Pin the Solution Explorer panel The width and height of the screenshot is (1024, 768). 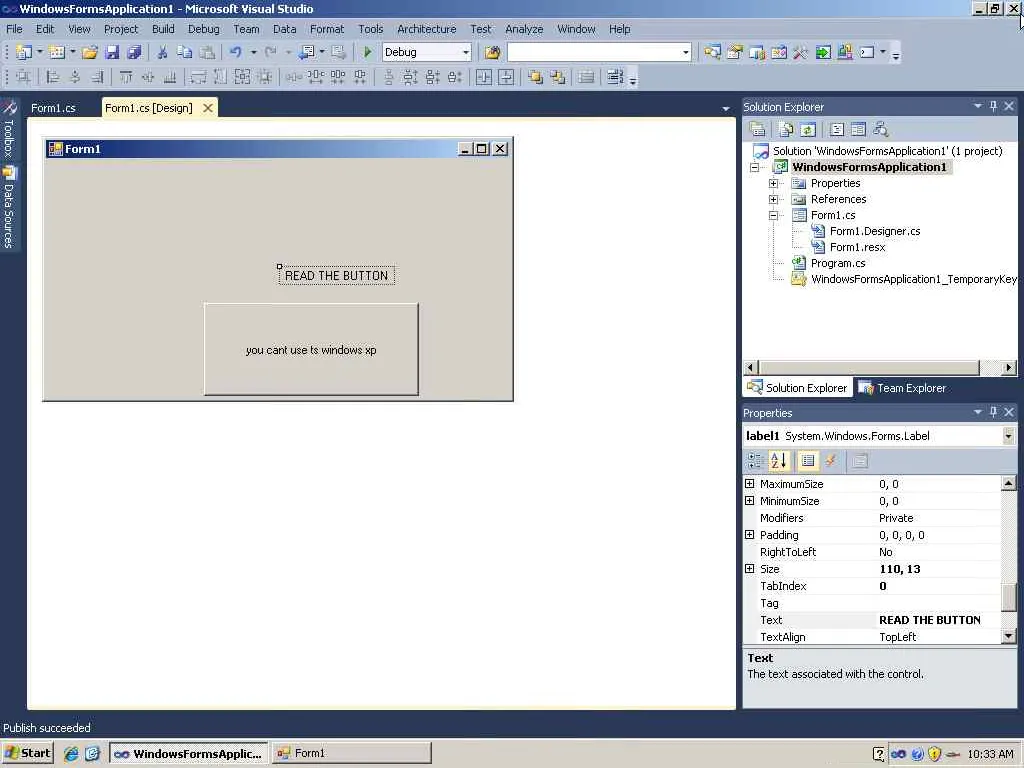click(993, 106)
